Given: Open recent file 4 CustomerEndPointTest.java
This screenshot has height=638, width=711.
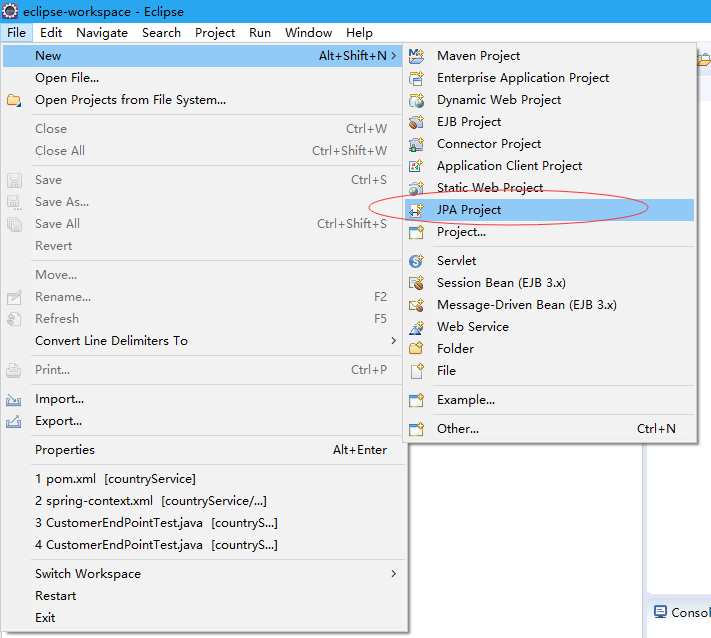Looking at the screenshot, I should tap(202, 545).
